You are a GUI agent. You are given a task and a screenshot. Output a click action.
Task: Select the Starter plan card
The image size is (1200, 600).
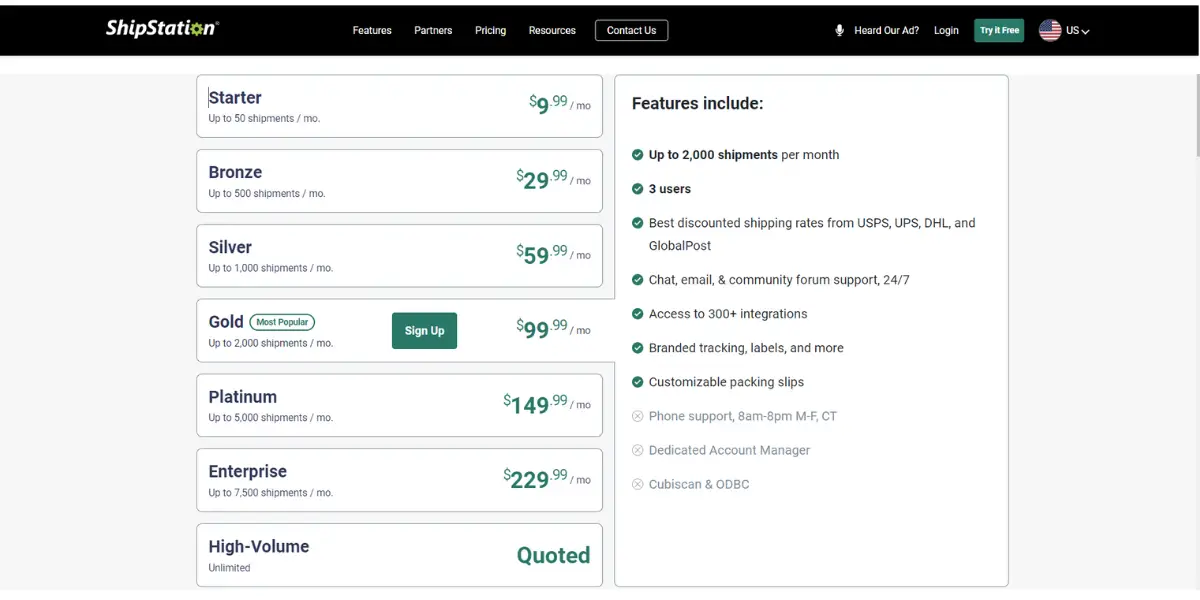point(399,106)
